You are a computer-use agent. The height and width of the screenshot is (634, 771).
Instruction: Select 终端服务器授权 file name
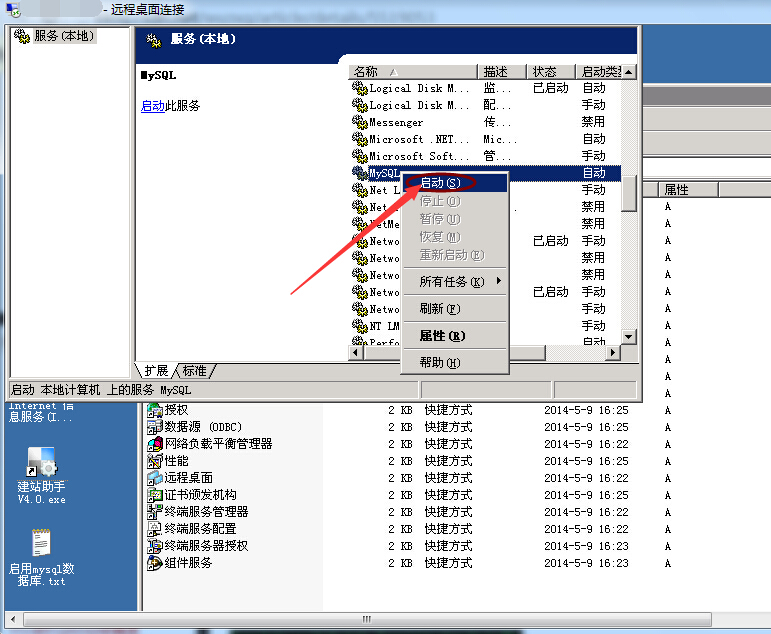(x=206, y=546)
